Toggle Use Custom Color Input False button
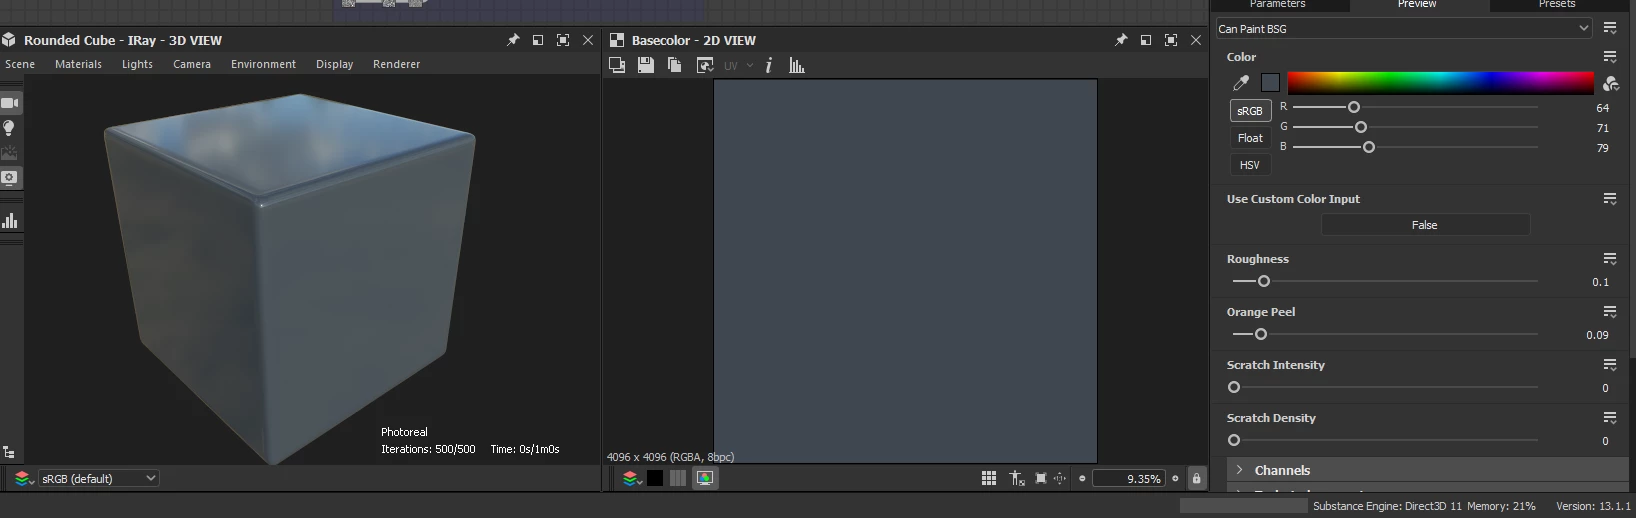The width and height of the screenshot is (1636, 518). [x=1425, y=225]
